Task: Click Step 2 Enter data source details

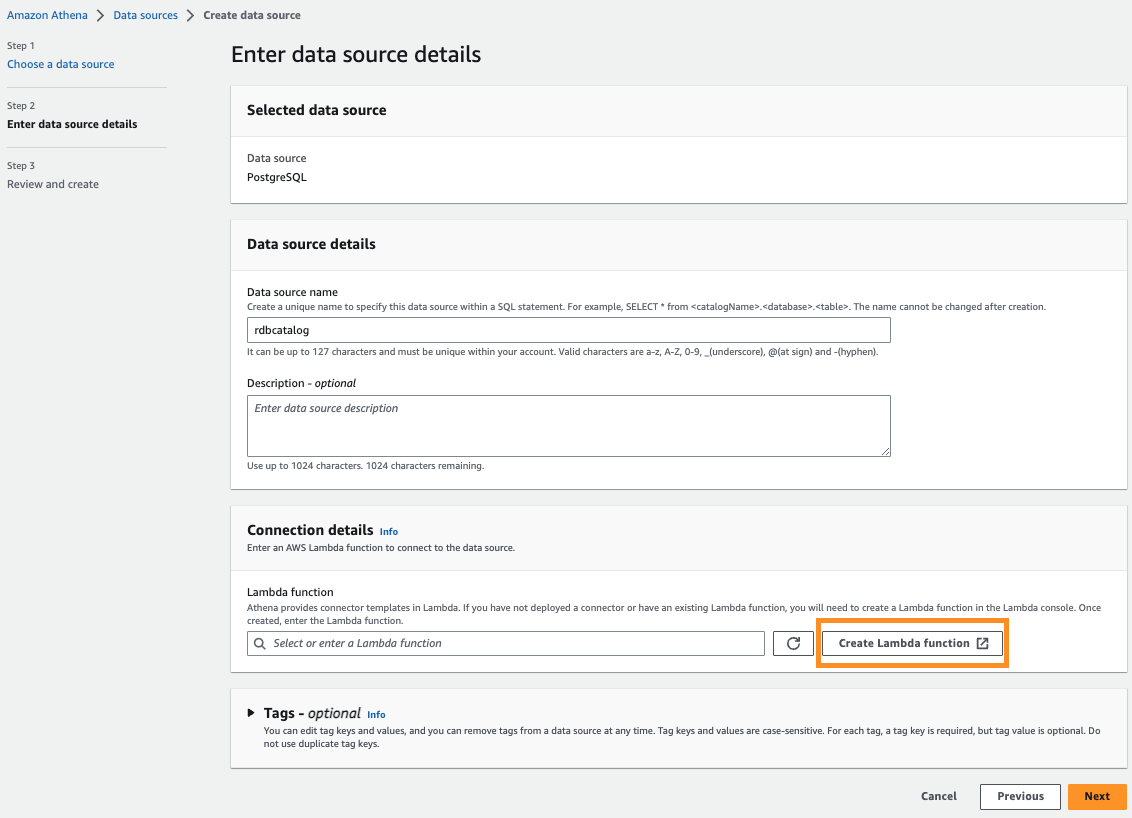Action: coord(72,124)
